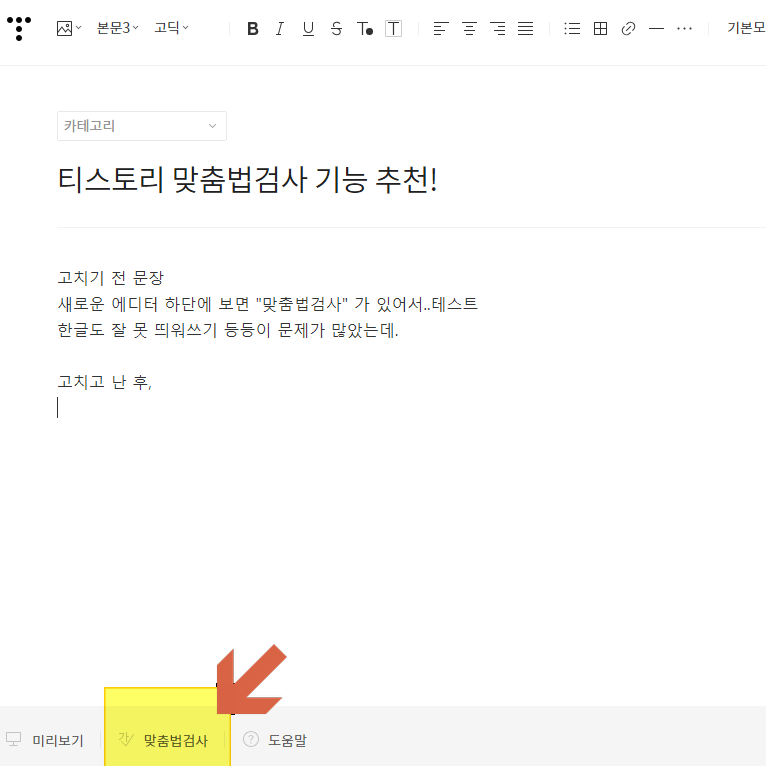The height and width of the screenshot is (766, 766).
Task: Click the preview monitor icon
Action: 14,739
